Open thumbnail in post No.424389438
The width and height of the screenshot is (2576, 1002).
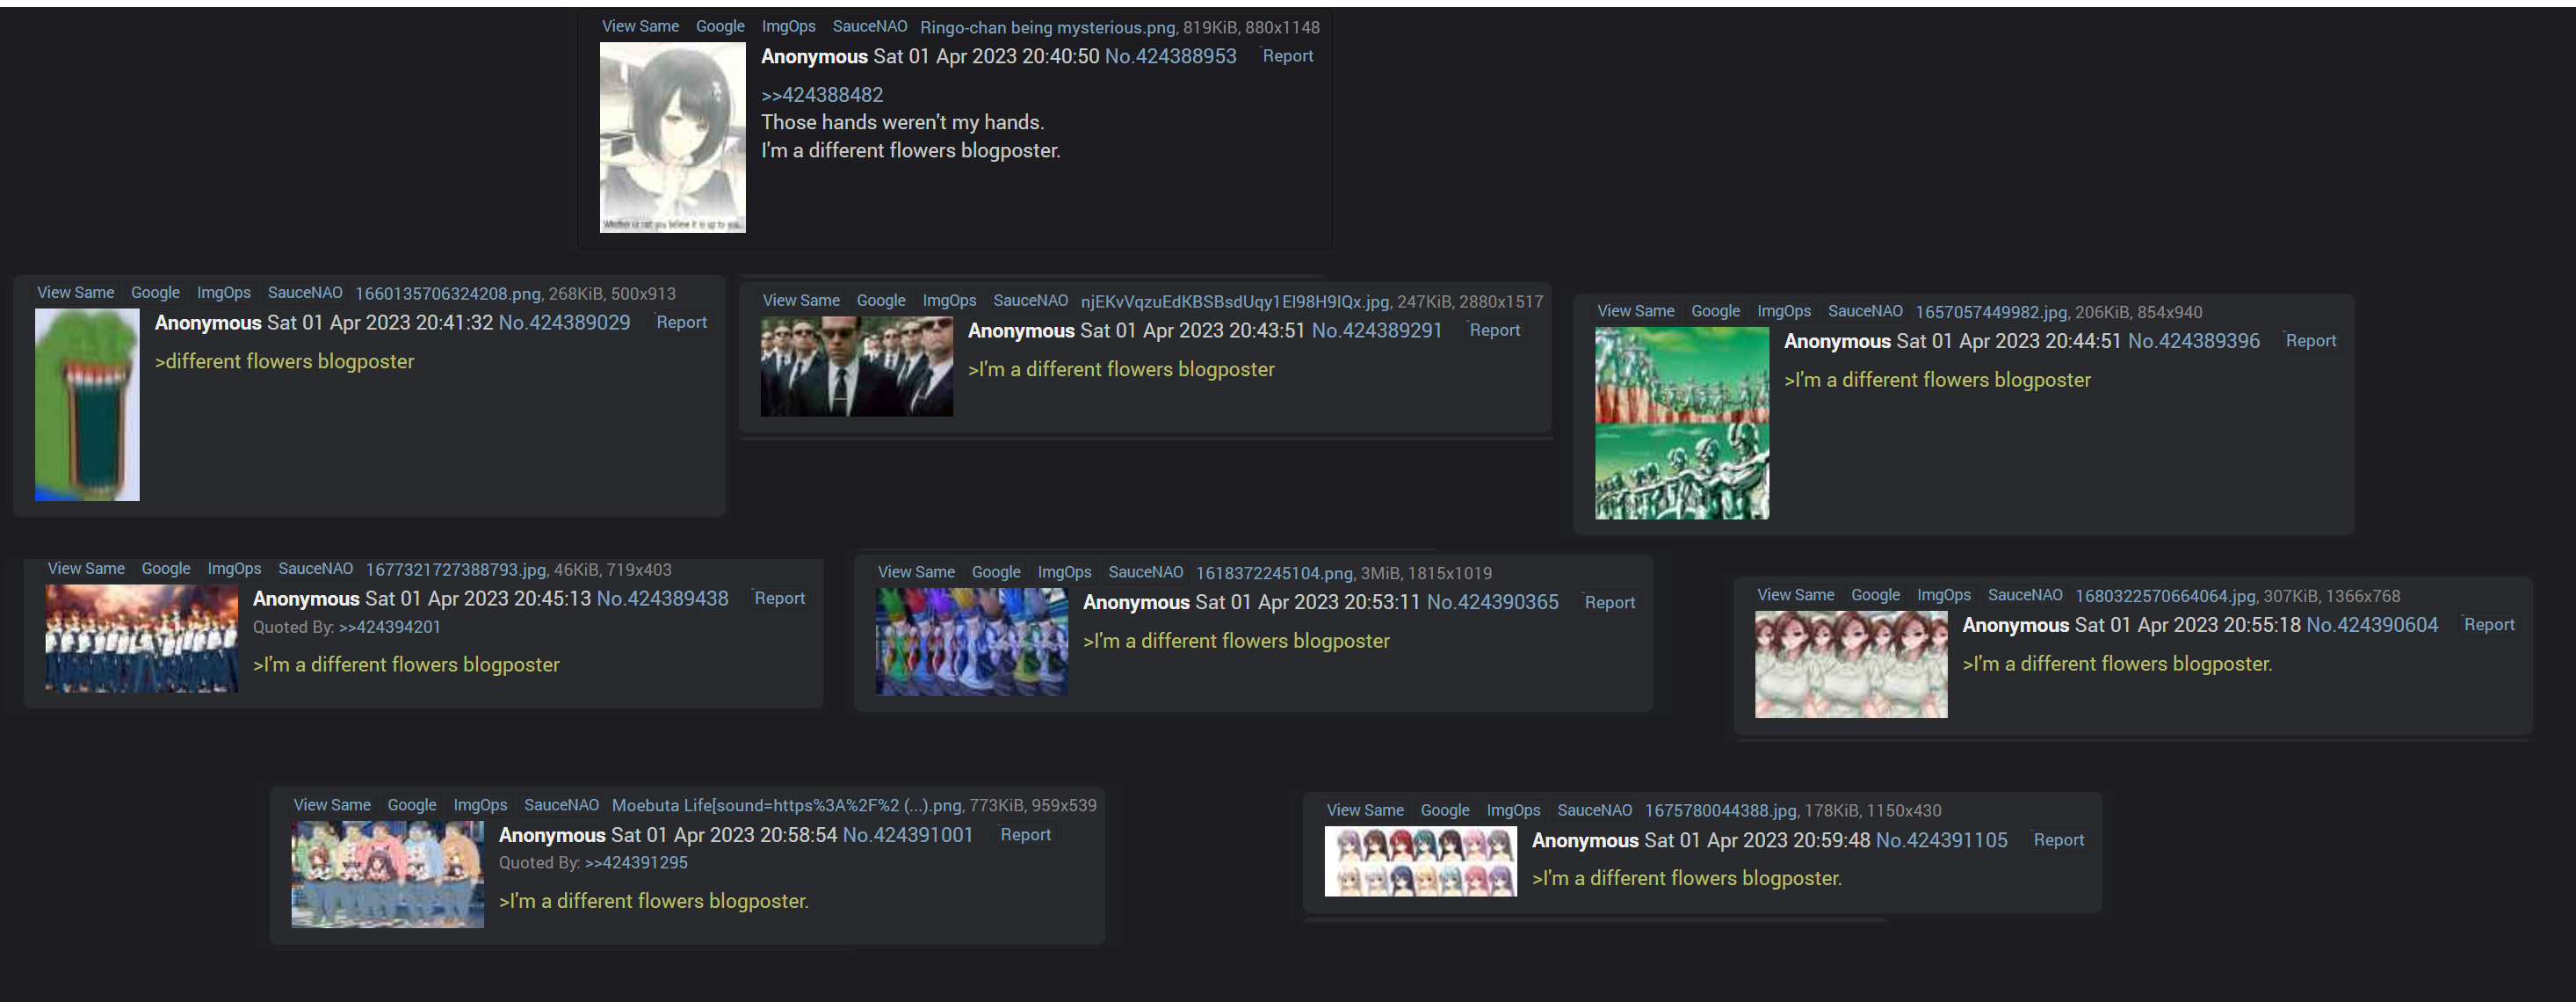pos(141,638)
